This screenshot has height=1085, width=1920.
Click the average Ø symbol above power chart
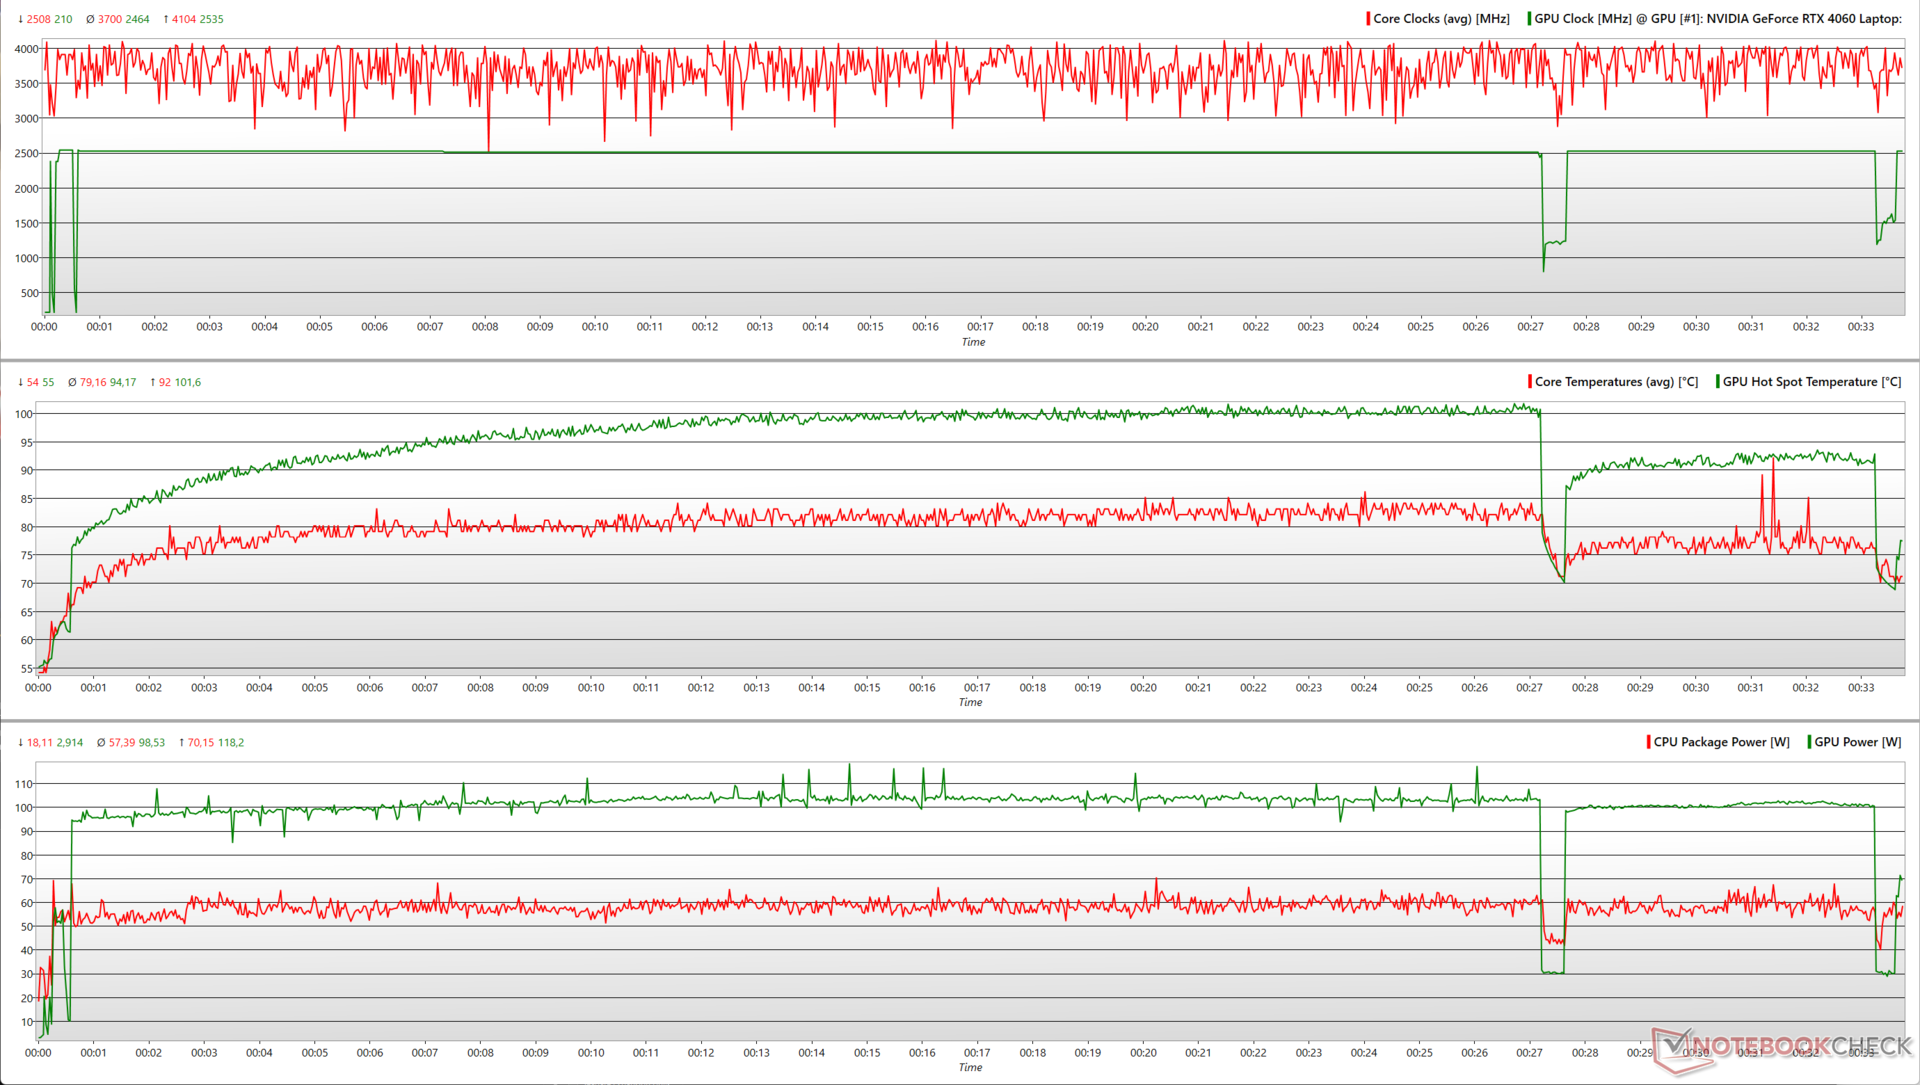click(101, 742)
